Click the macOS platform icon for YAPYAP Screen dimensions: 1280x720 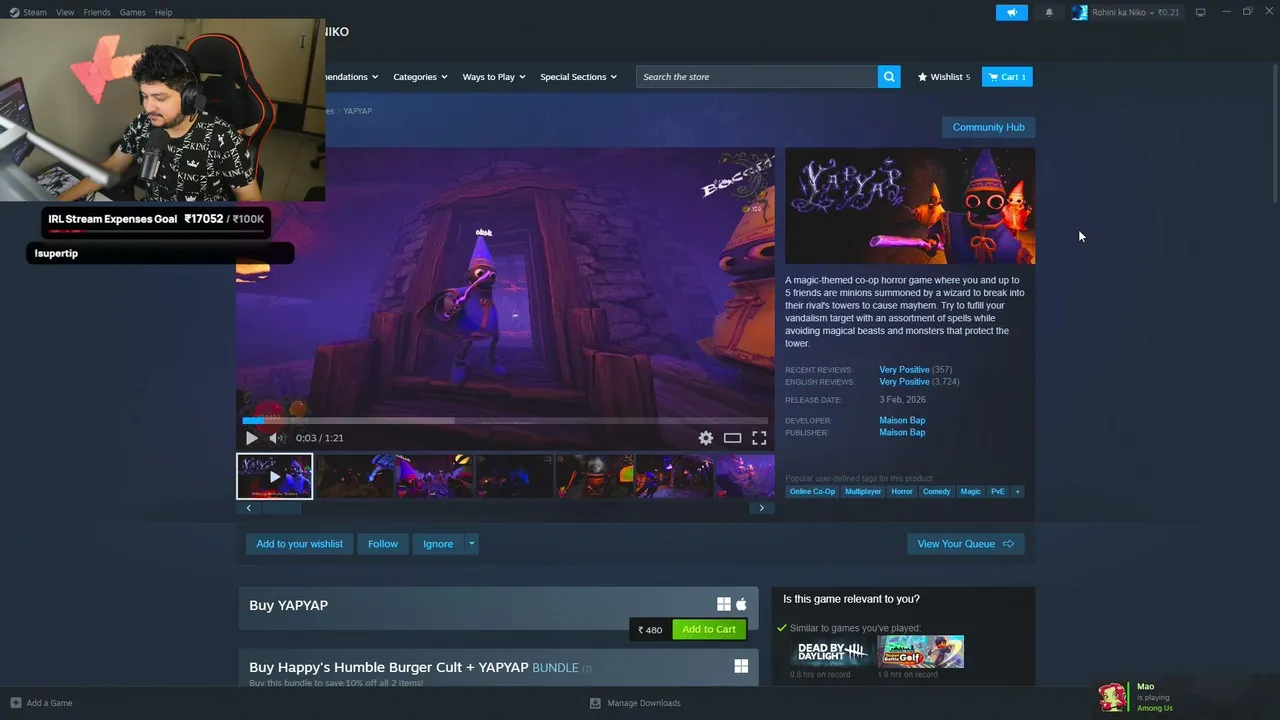[x=741, y=604]
